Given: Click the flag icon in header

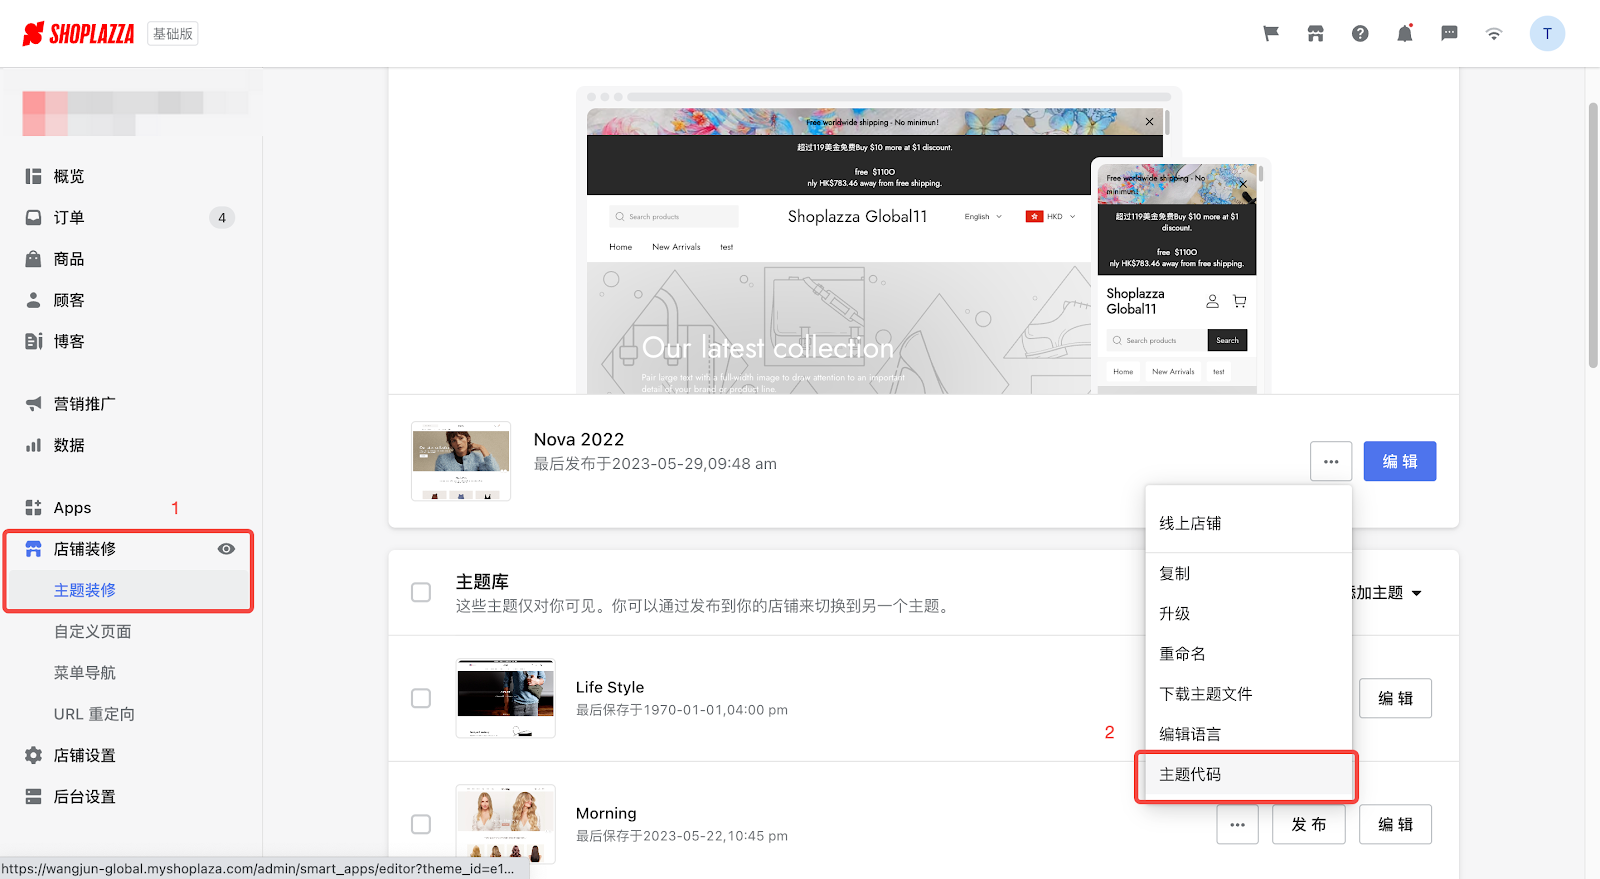Looking at the screenshot, I should coord(1271,34).
